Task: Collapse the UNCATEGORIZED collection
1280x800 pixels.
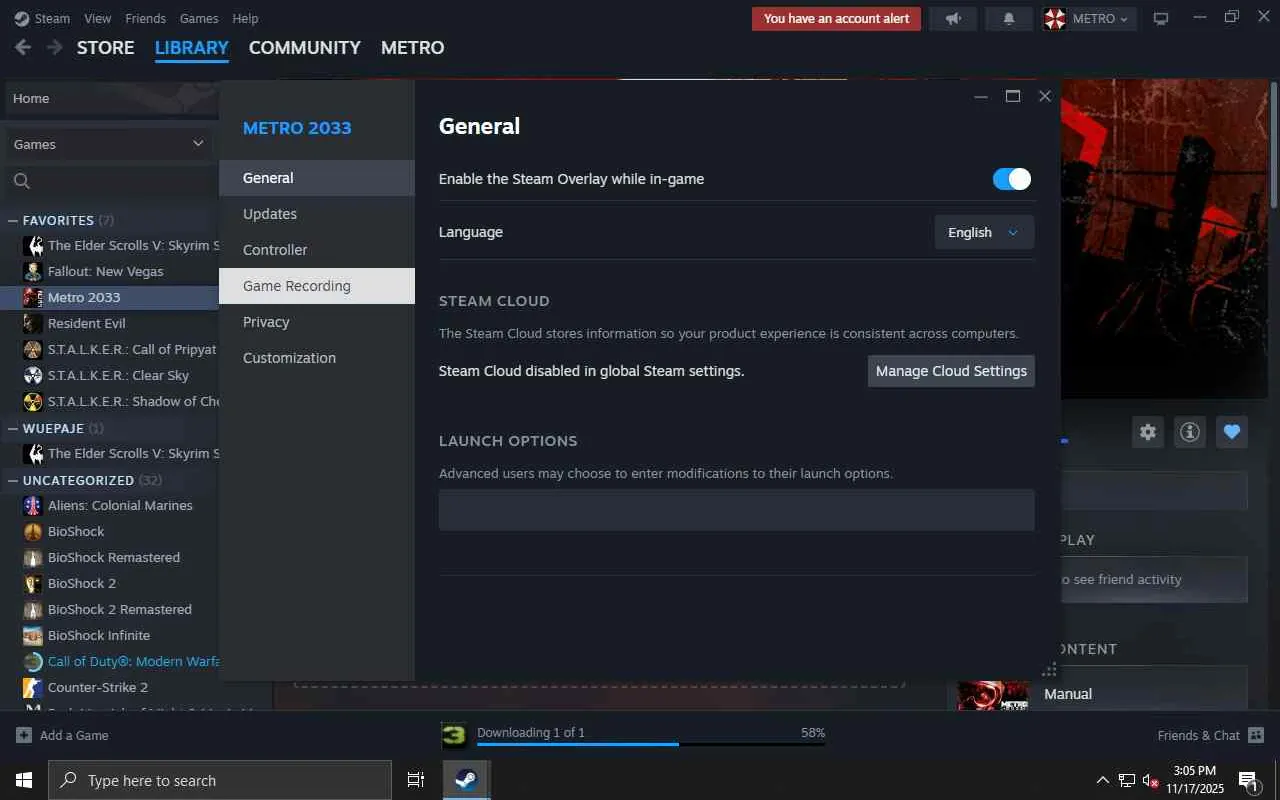Action: [x=13, y=480]
